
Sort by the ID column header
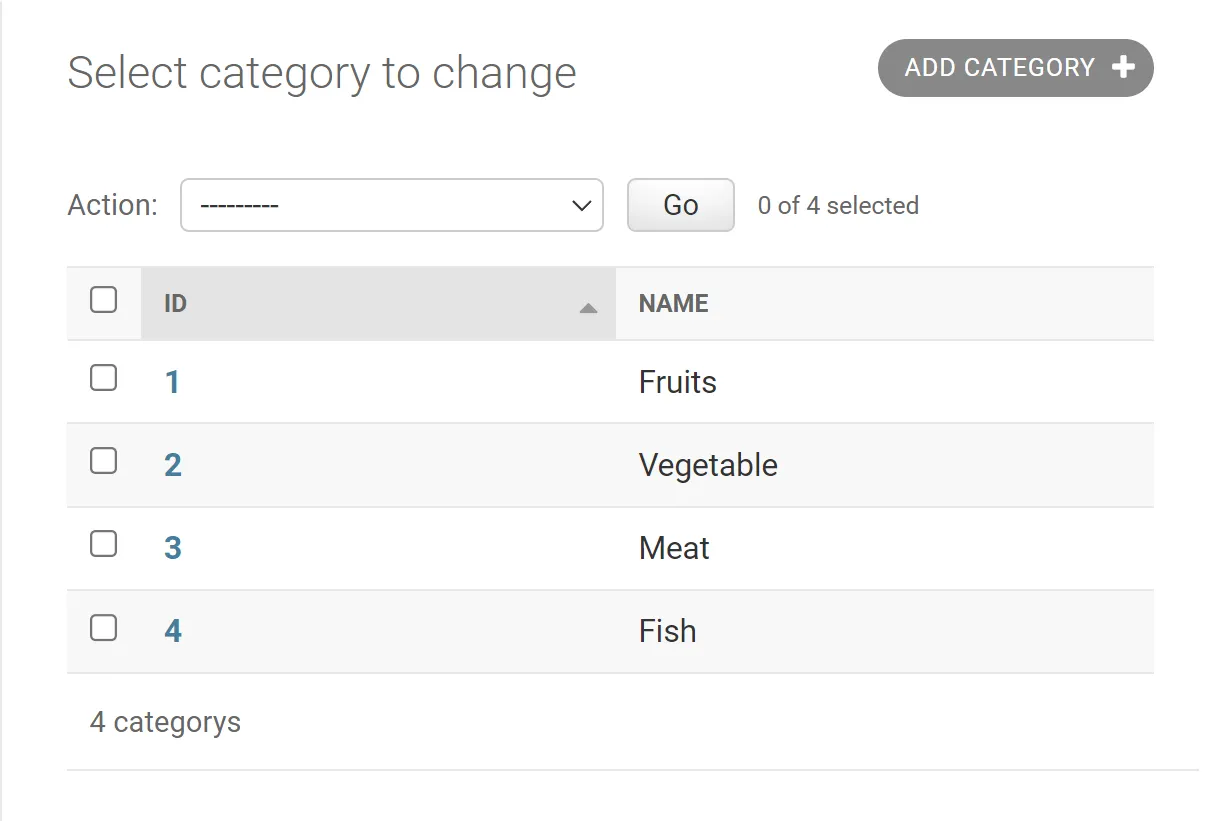click(176, 304)
